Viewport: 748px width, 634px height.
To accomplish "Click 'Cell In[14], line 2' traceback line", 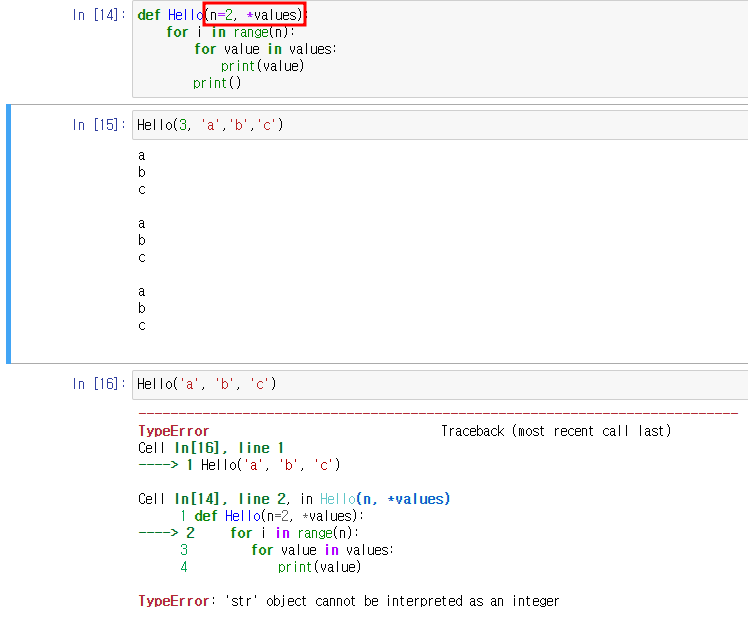I will pyautogui.click(x=294, y=499).
